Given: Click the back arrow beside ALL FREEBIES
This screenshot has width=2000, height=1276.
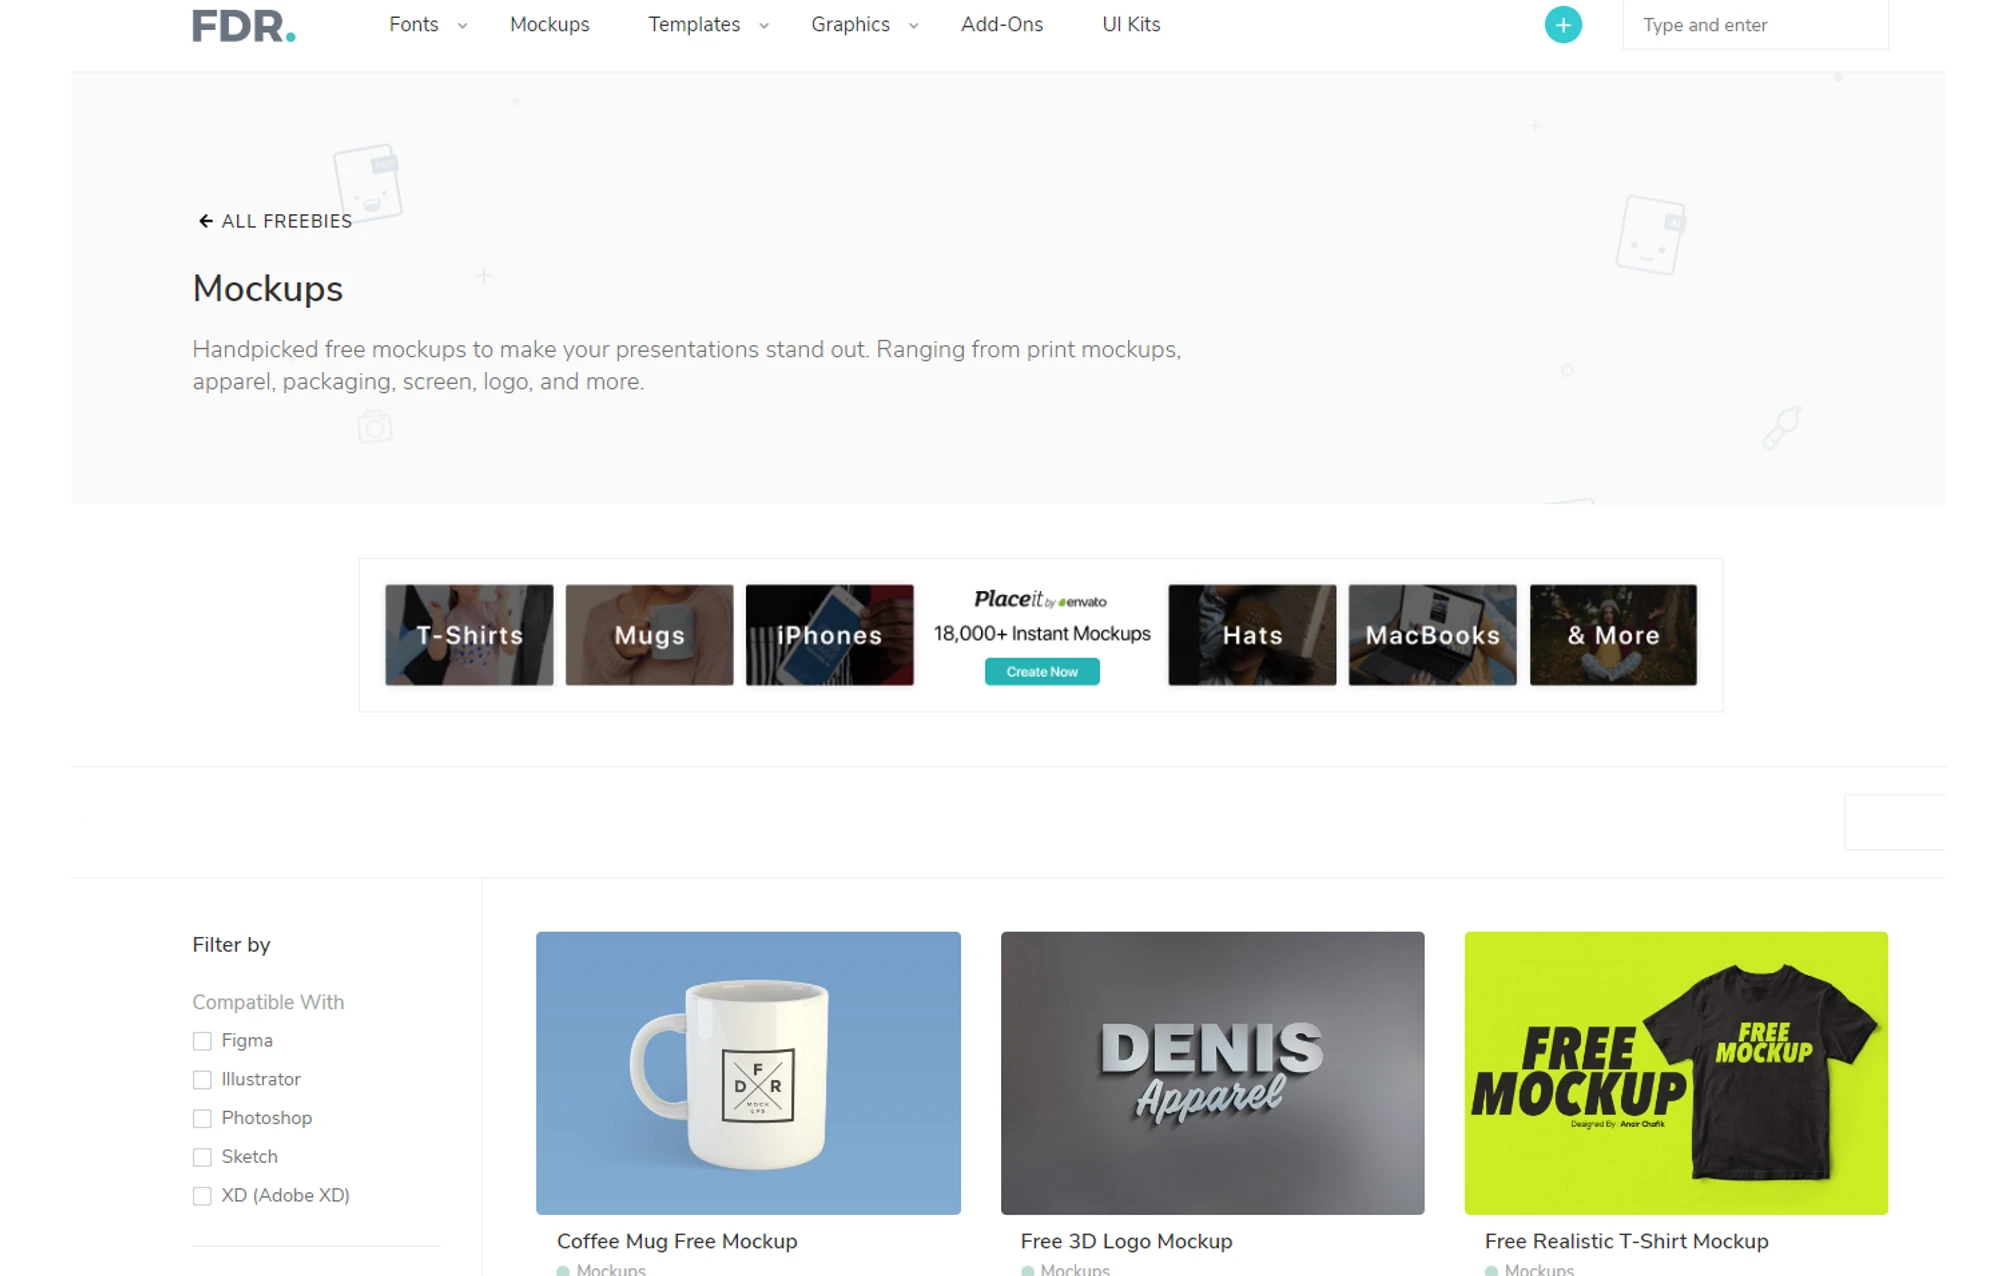Looking at the screenshot, I should (x=206, y=221).
